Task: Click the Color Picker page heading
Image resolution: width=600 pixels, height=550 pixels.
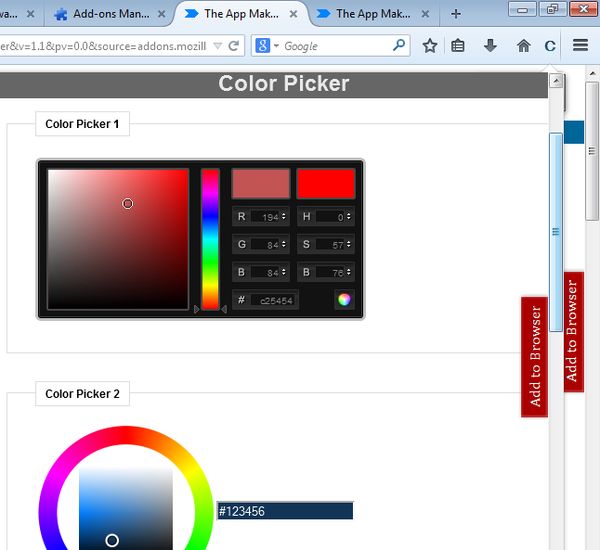Action: [x=284, y=83]
